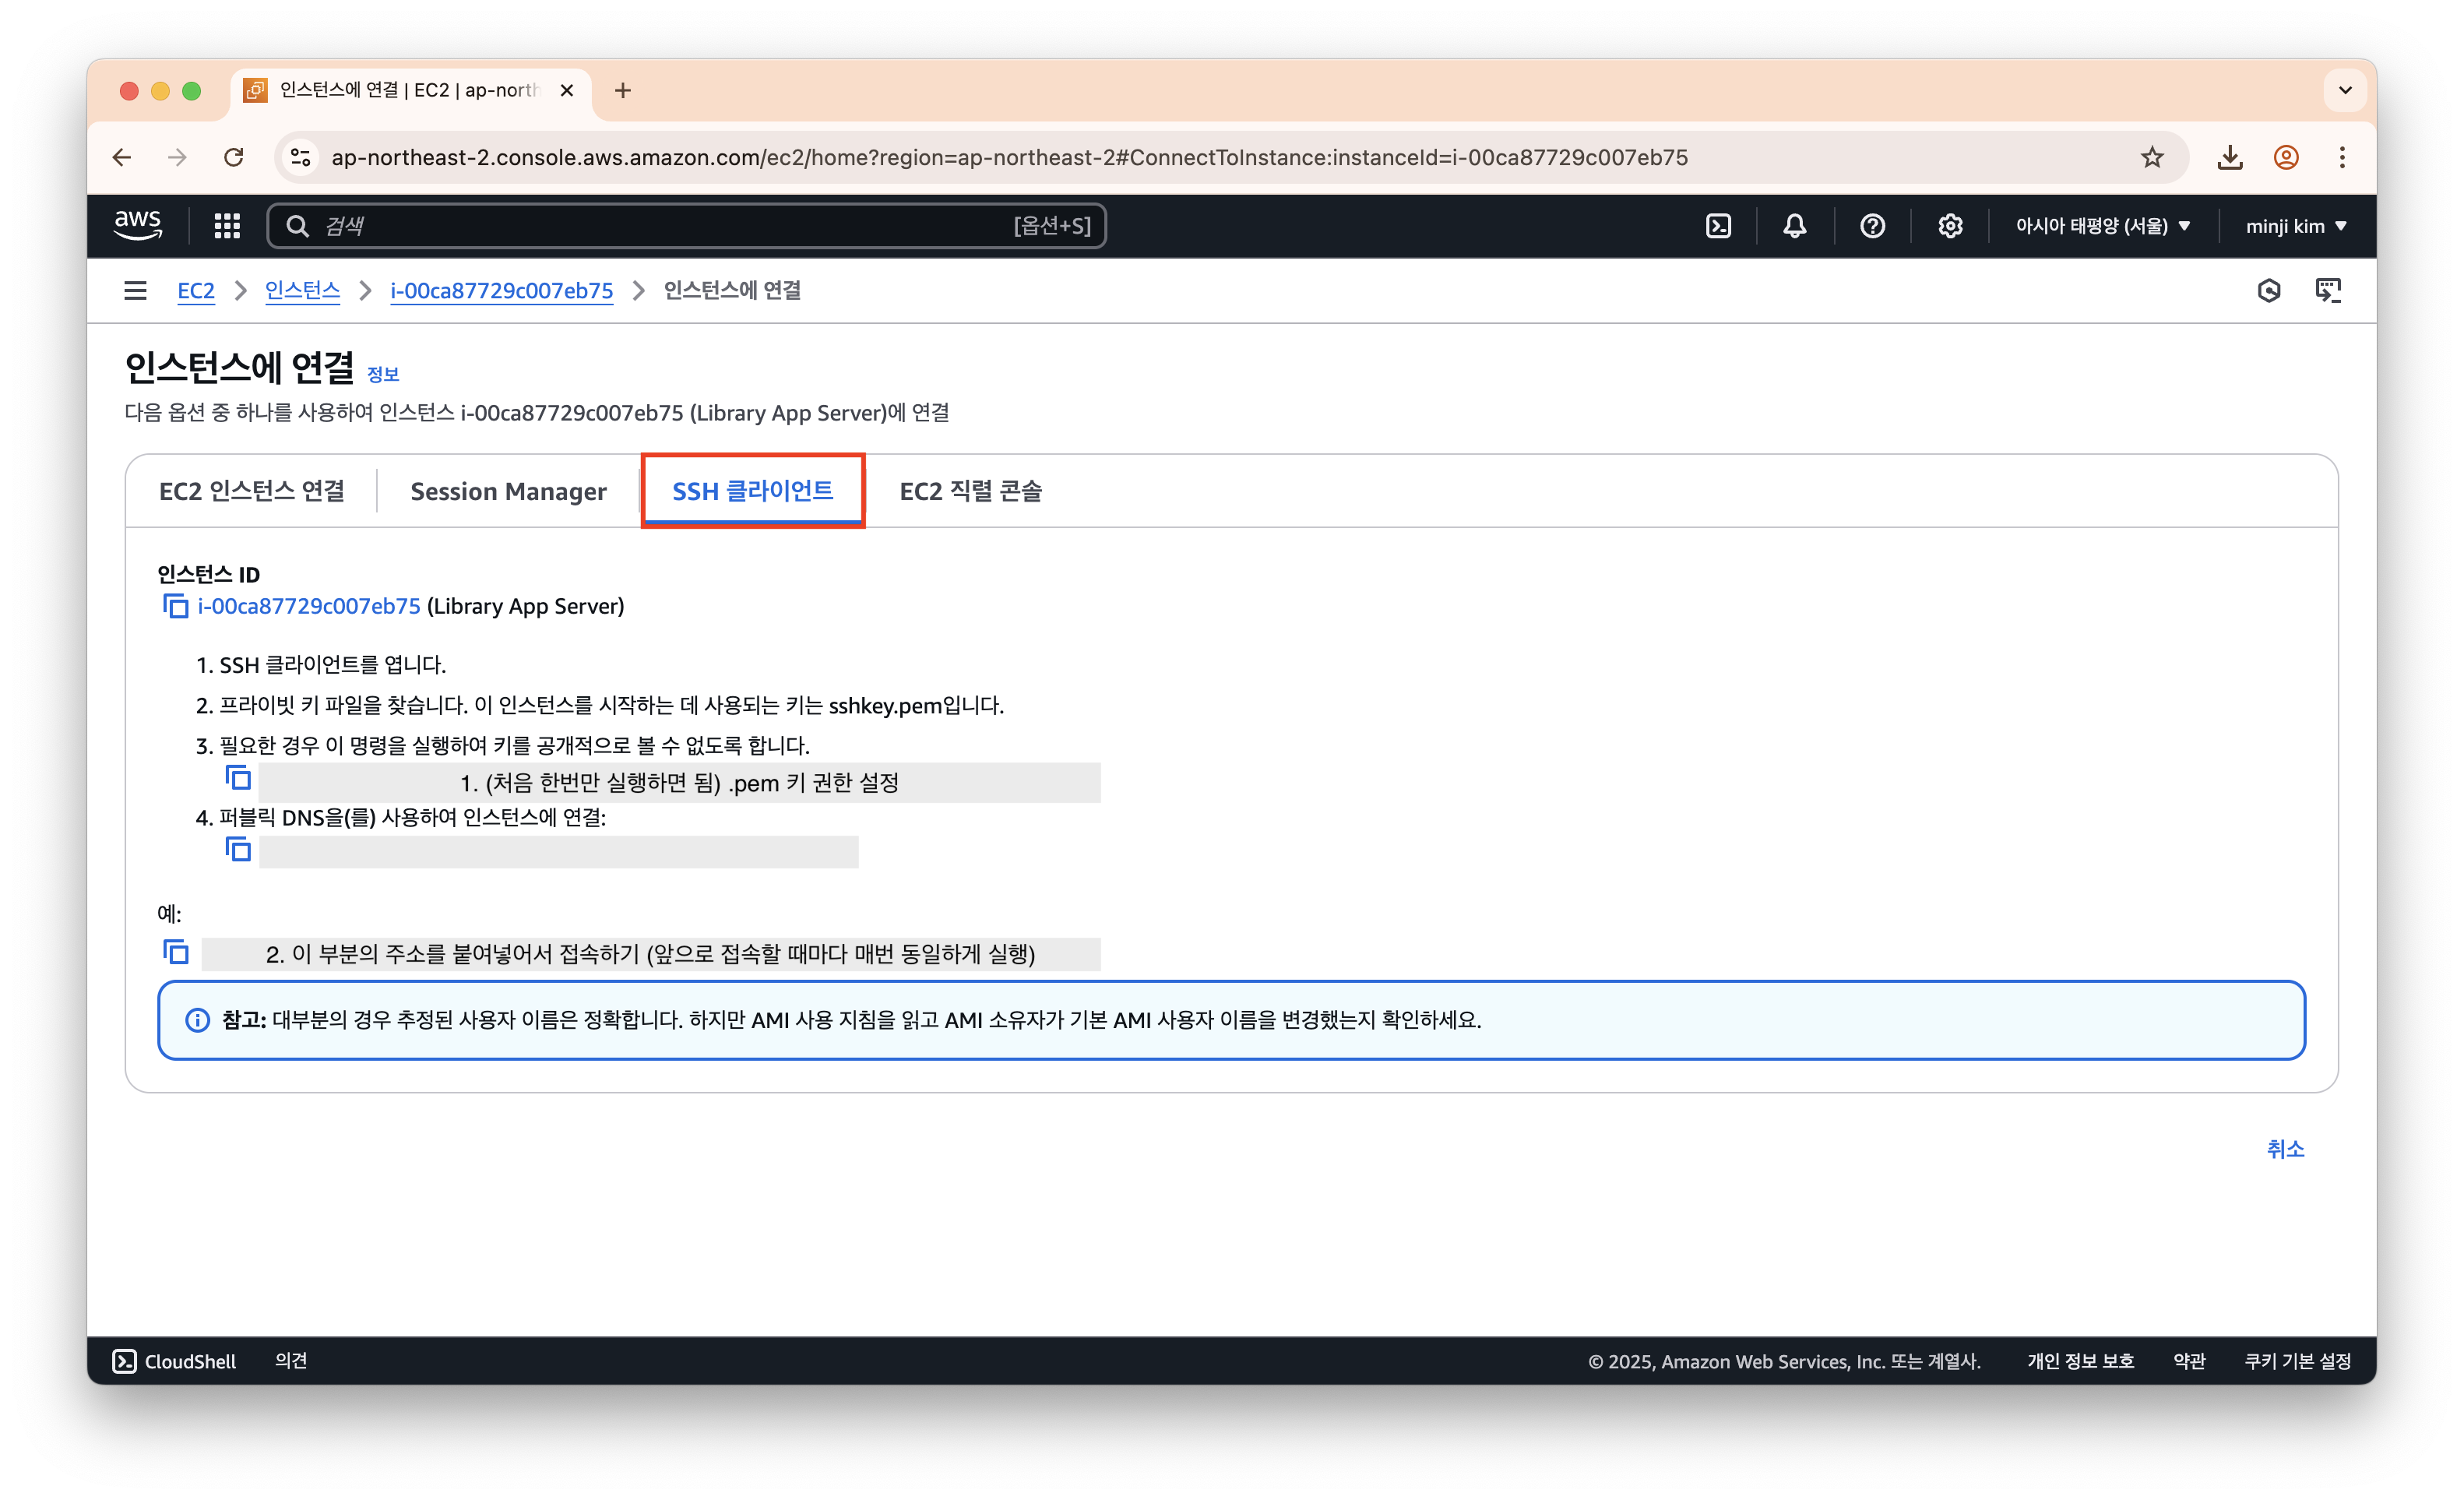Open the Chrome three-dot menu
The image size is (2464, 1500).
pos(2342,157)
